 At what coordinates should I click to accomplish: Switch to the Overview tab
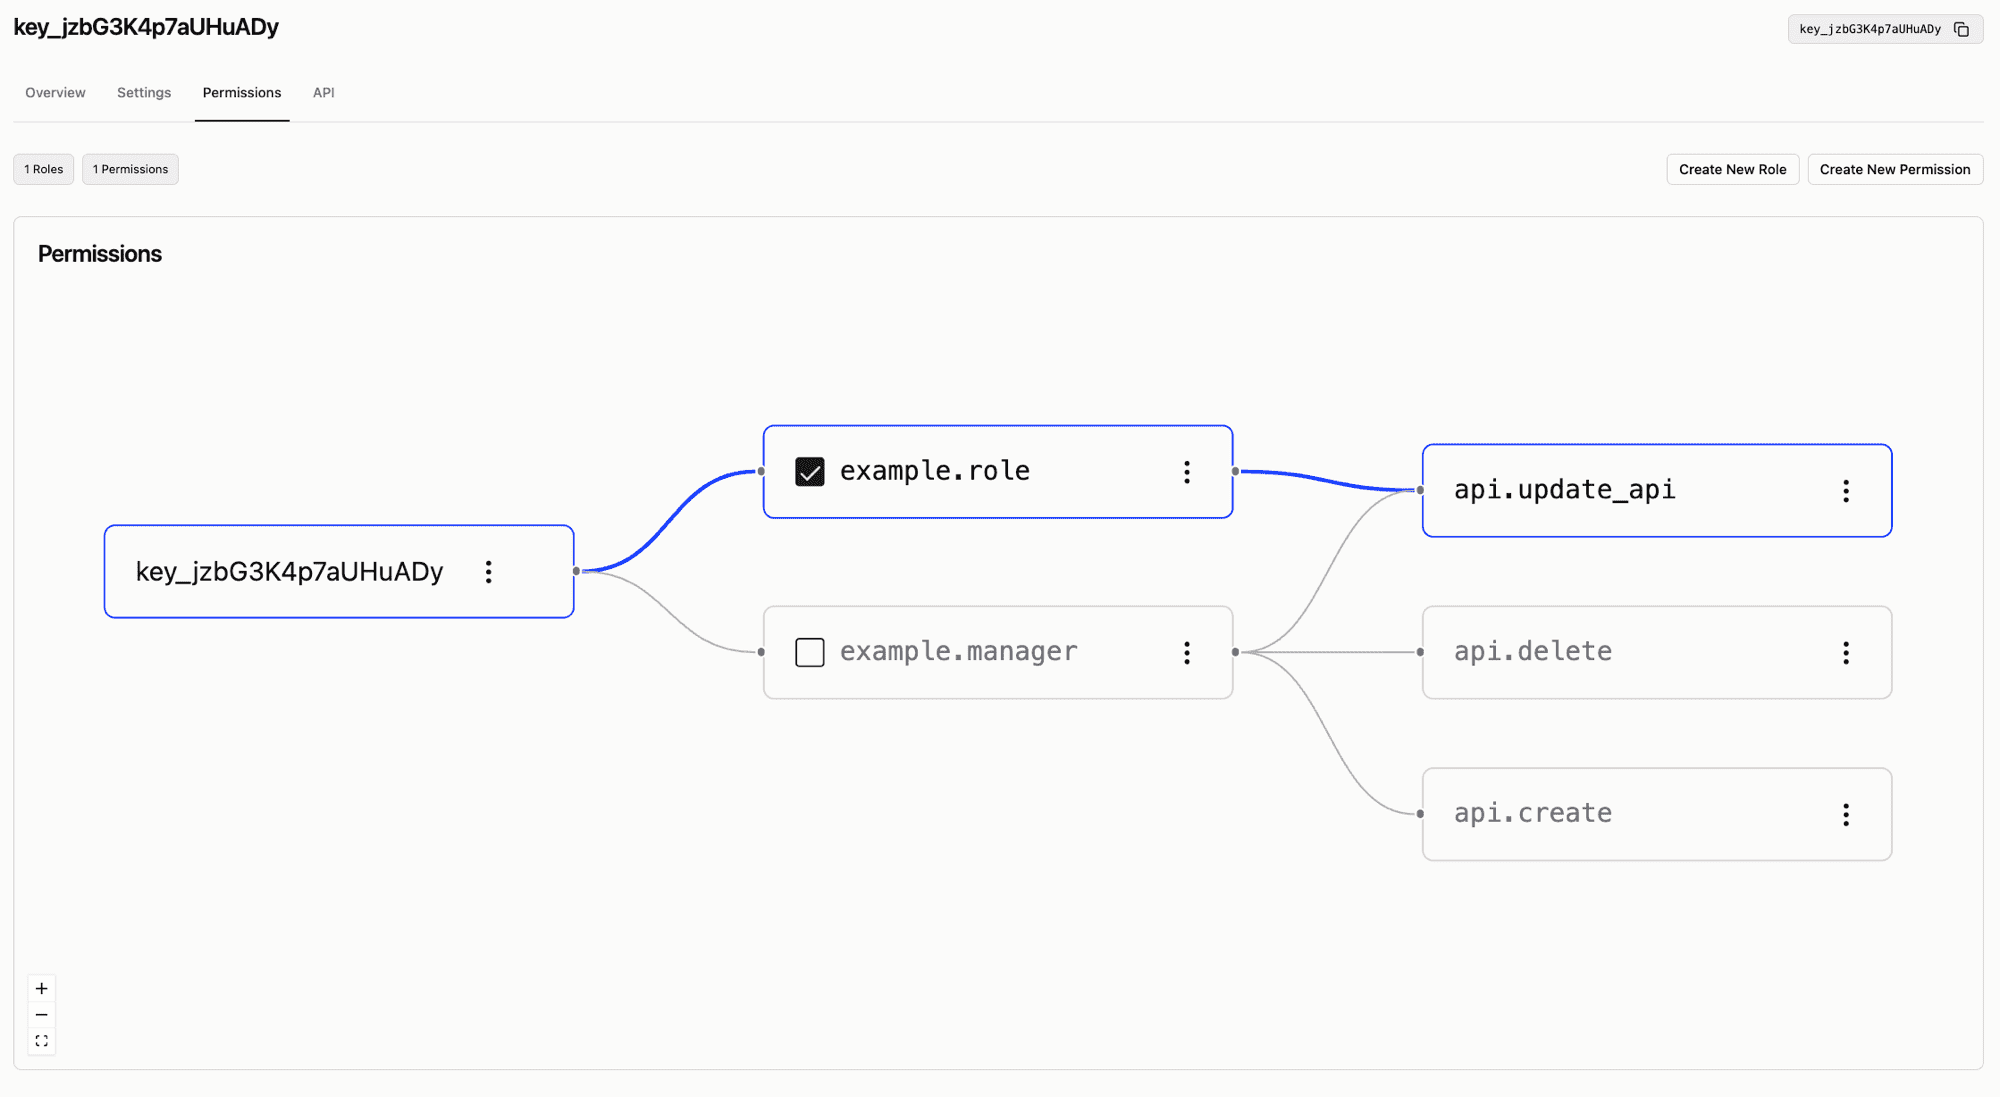point(54,92)
